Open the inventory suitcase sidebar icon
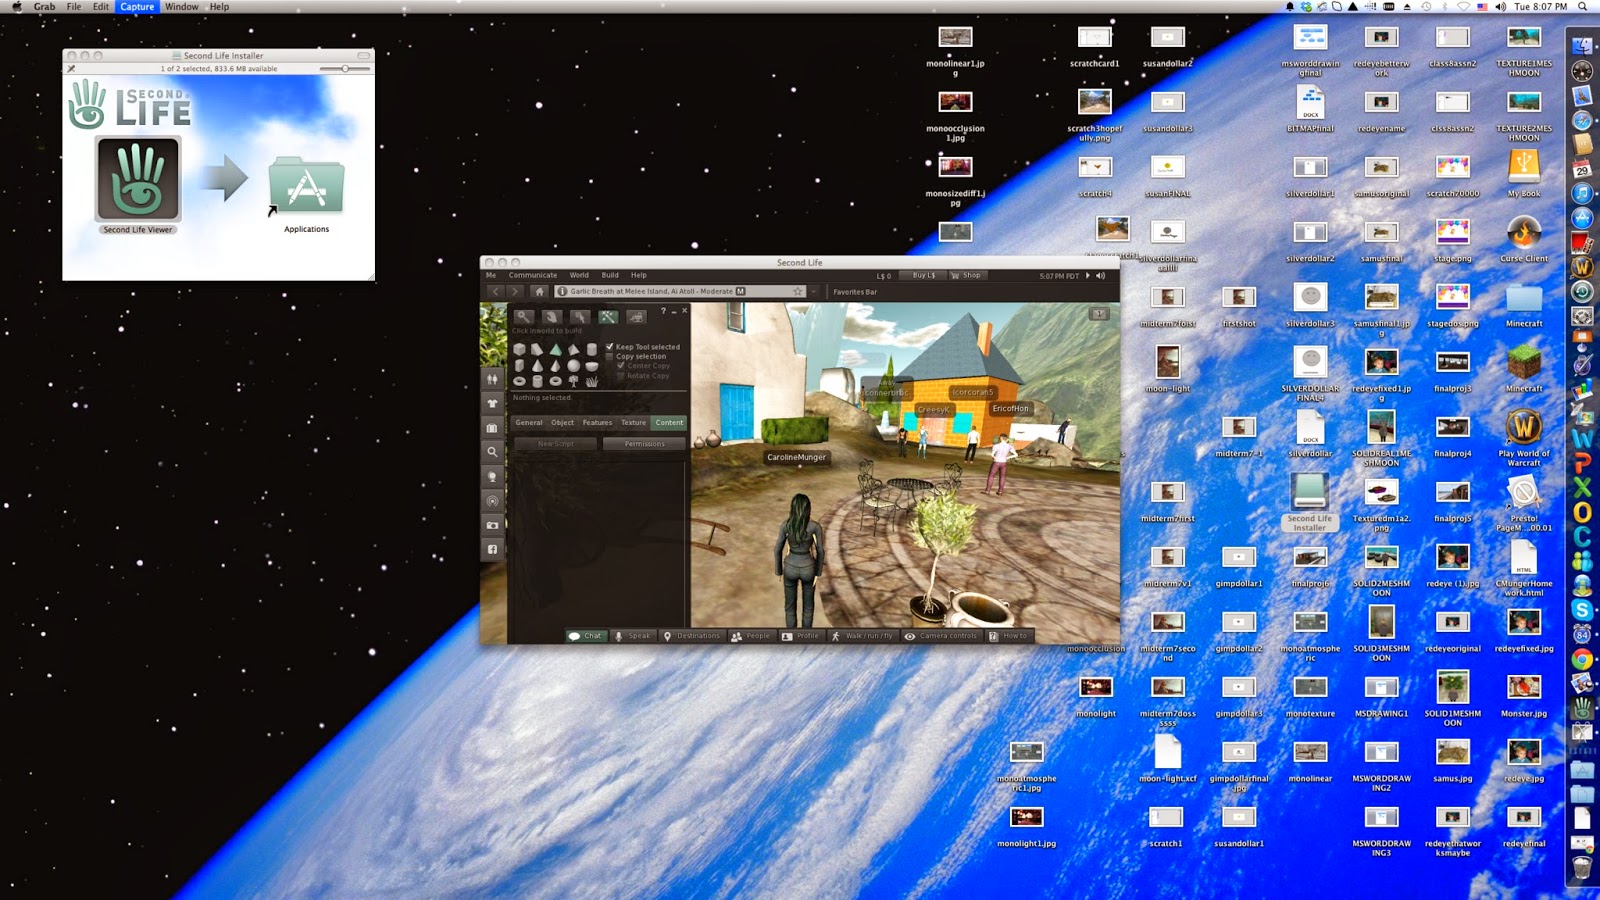The height and width of the screenshot is (900, 1600). [492, 428]
